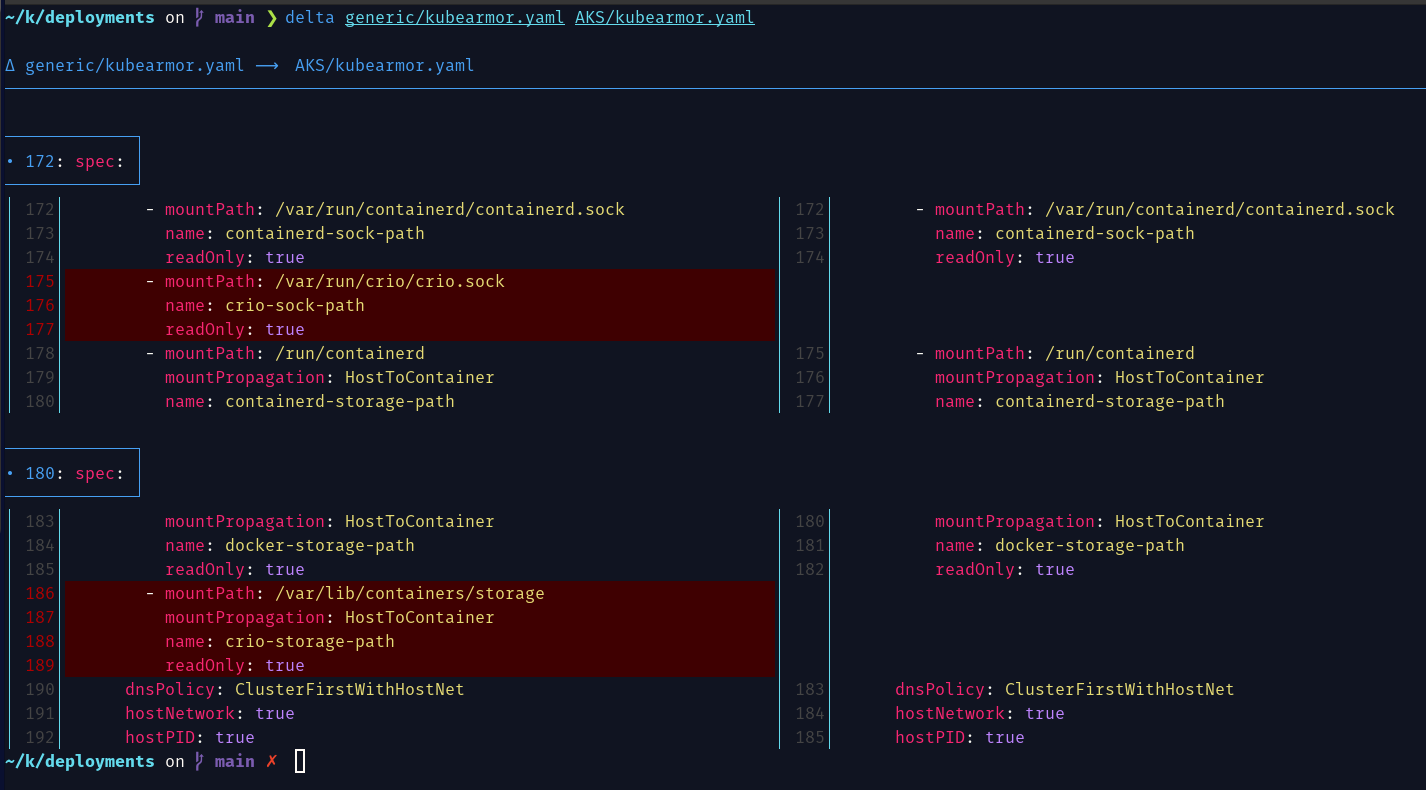
Task: Click branch name main next to the ✗
Action: [x=235, y=762]
